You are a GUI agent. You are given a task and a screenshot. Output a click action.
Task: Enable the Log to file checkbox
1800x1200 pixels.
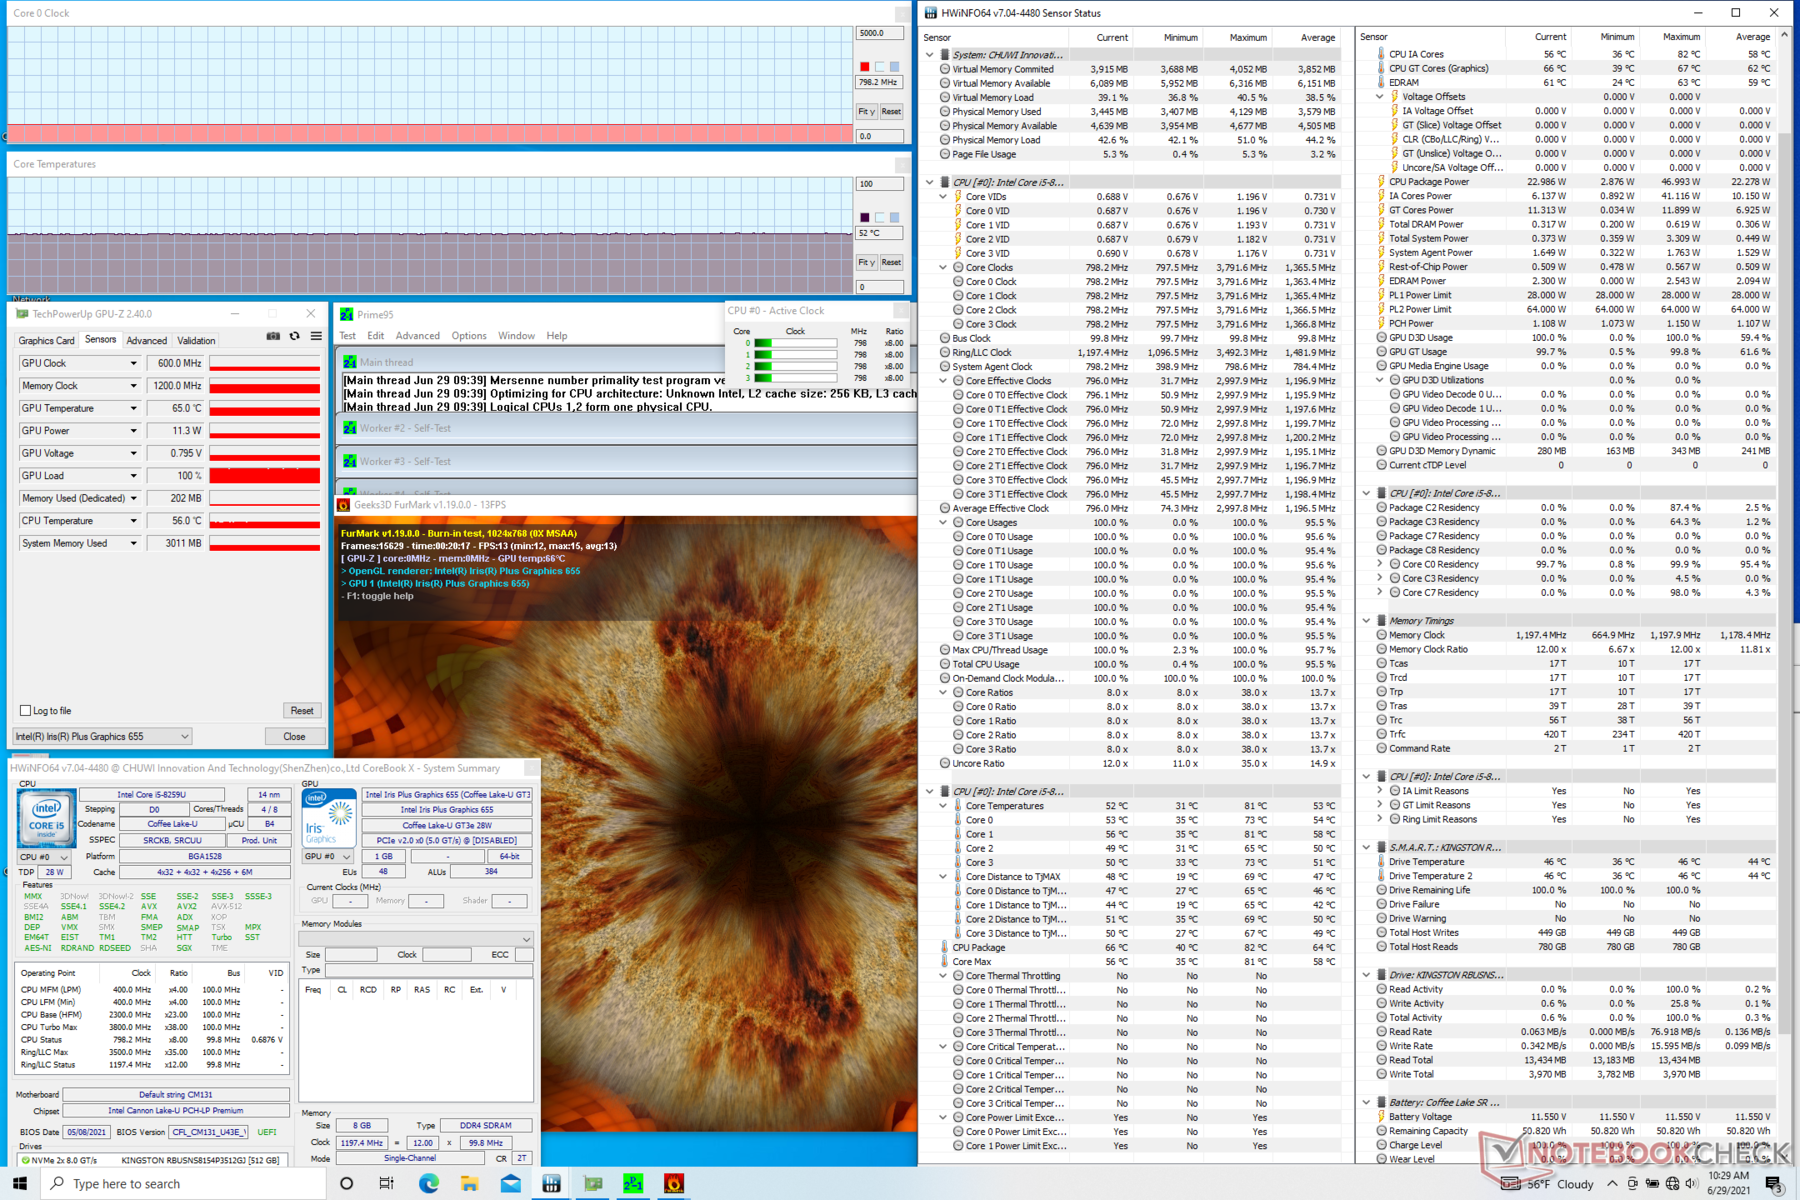click(26, 711)
